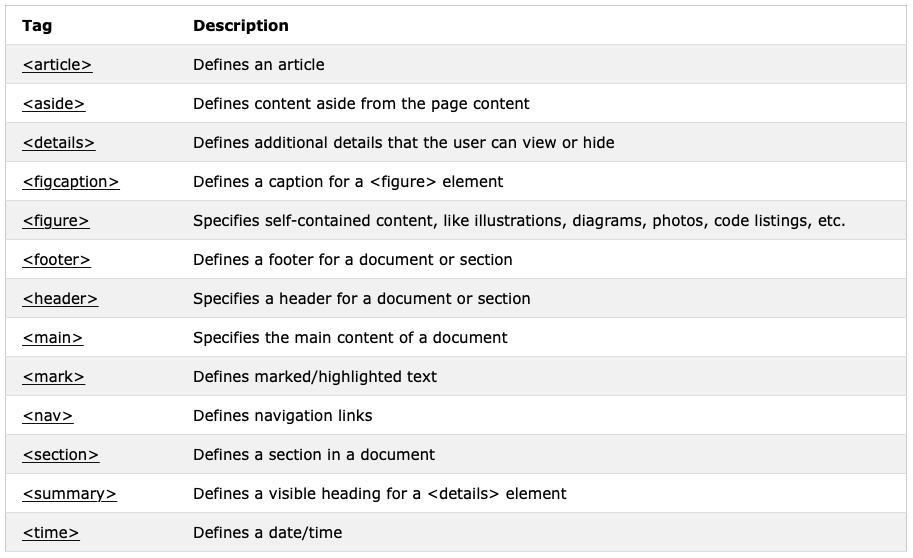The height and width of the screenshot is (558, 913).
Task: Follow the <details> tag link
Action: (x=58, y=143)
